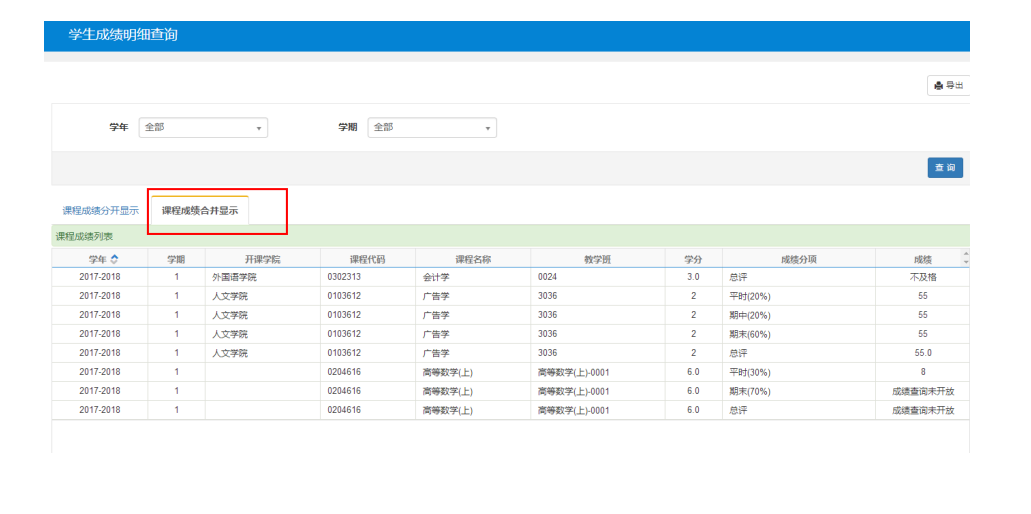Click the 导出 export printer icon
1031x514 pixels.
point(938,86)
